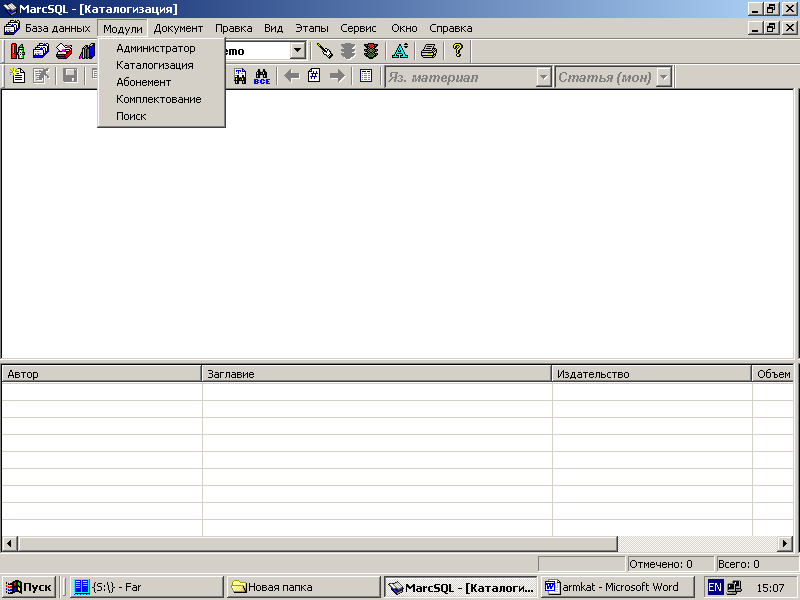
Task: Click the horizontal scrollbar right arrow
Action: (x=785, y=544)
